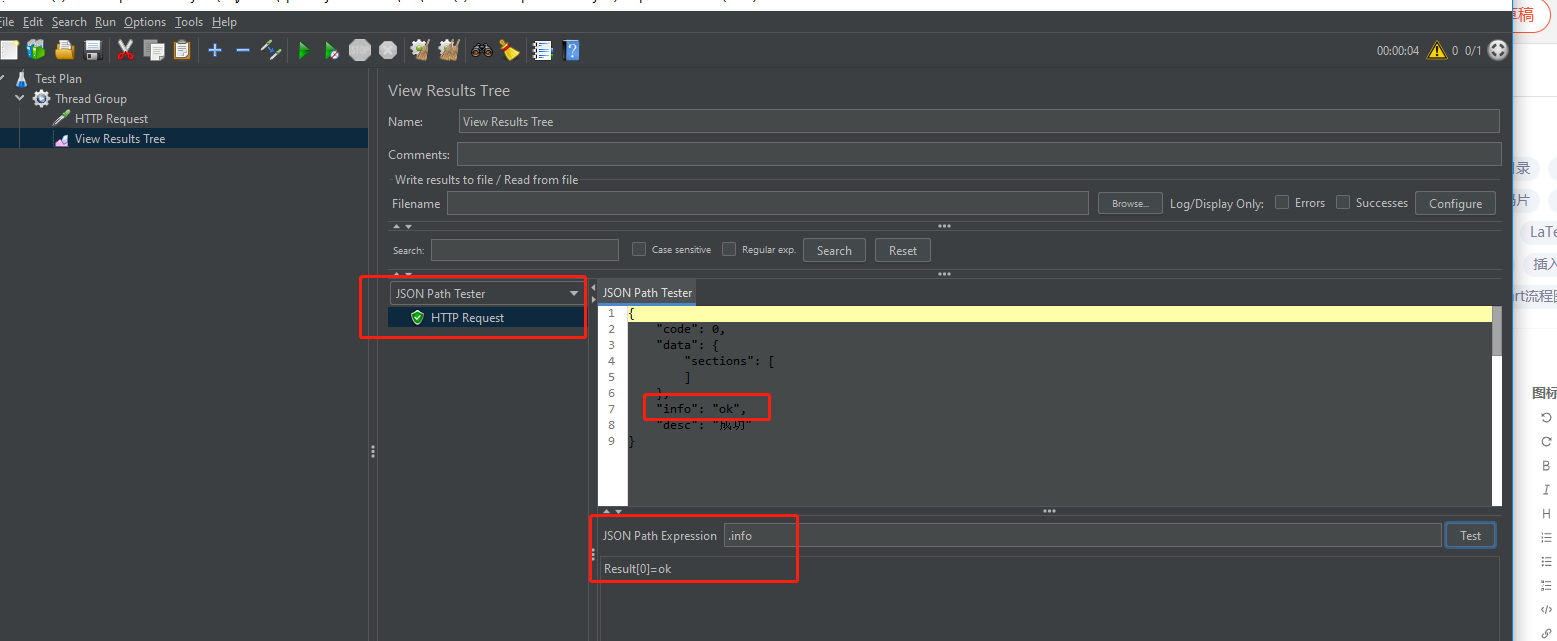Click Redo icon in background editor

[1546, 442]
